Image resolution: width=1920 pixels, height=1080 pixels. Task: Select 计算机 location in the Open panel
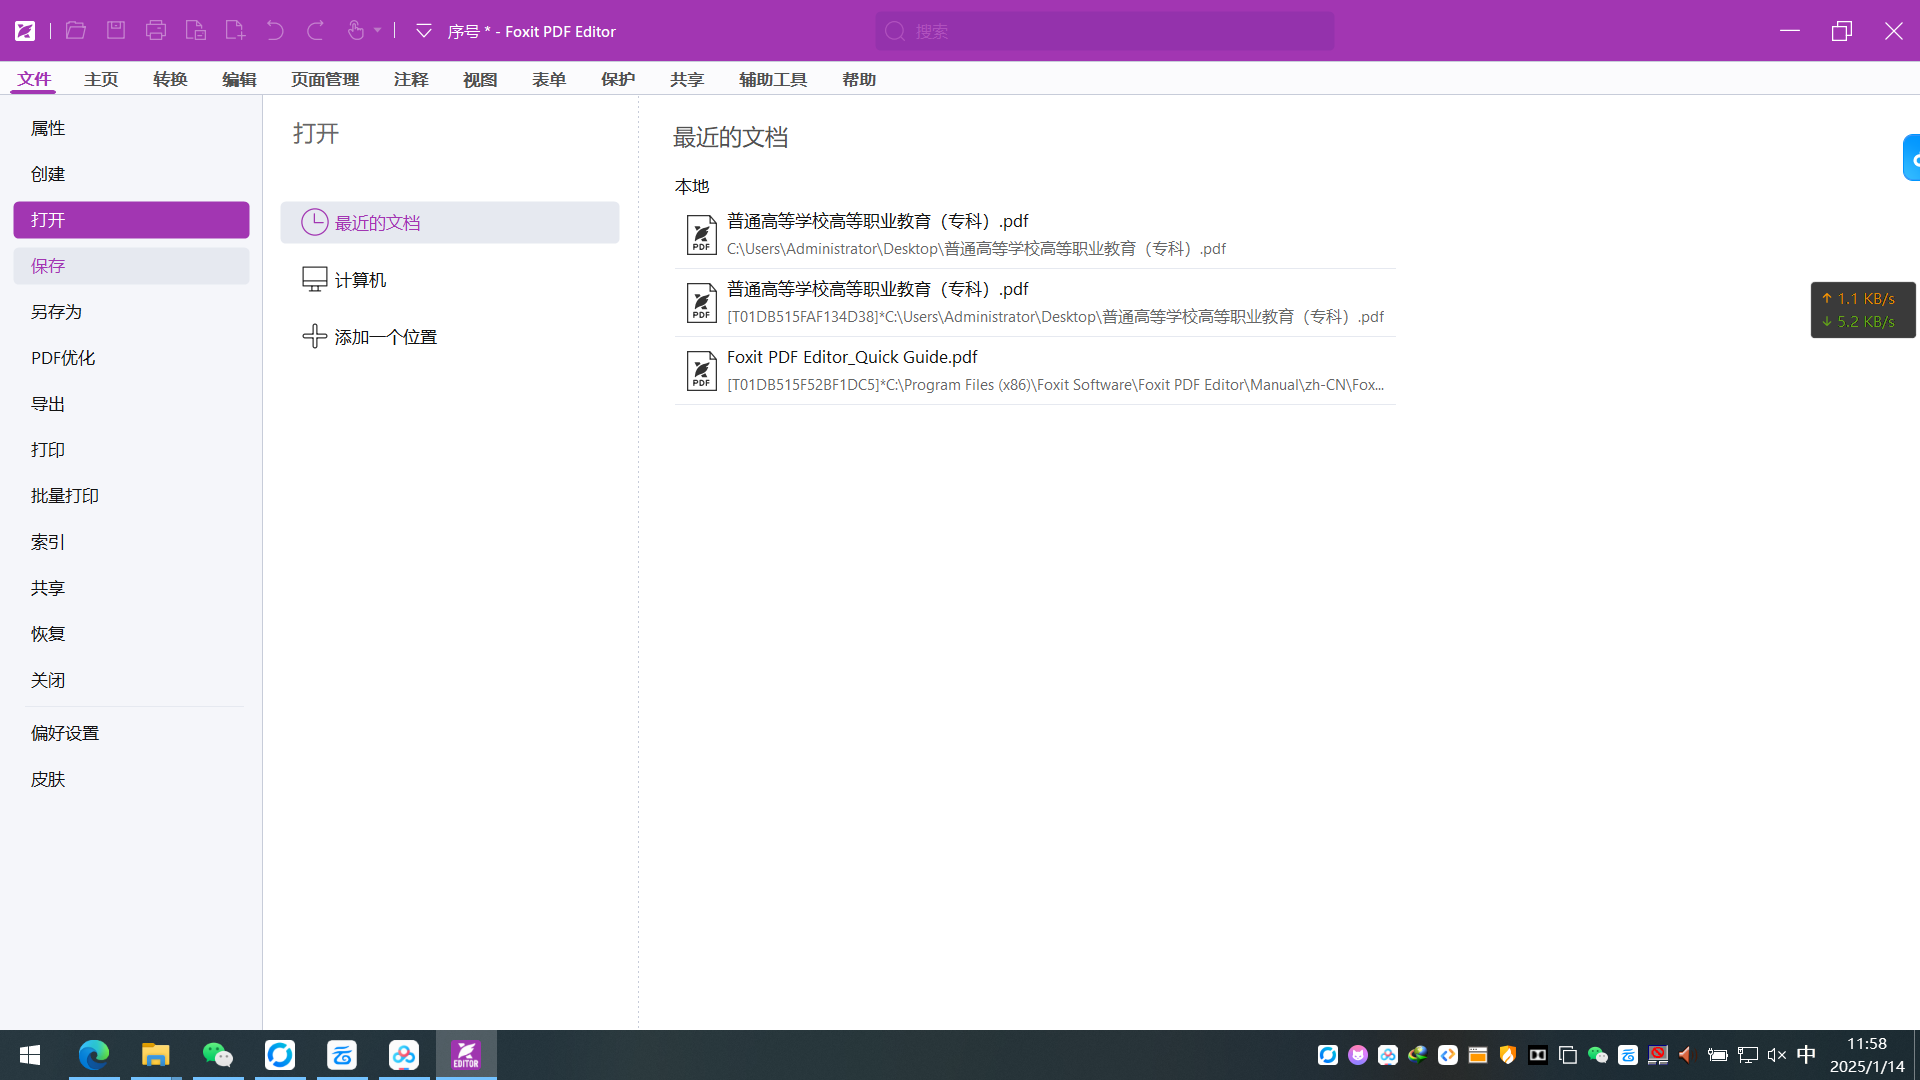(450, 280)
